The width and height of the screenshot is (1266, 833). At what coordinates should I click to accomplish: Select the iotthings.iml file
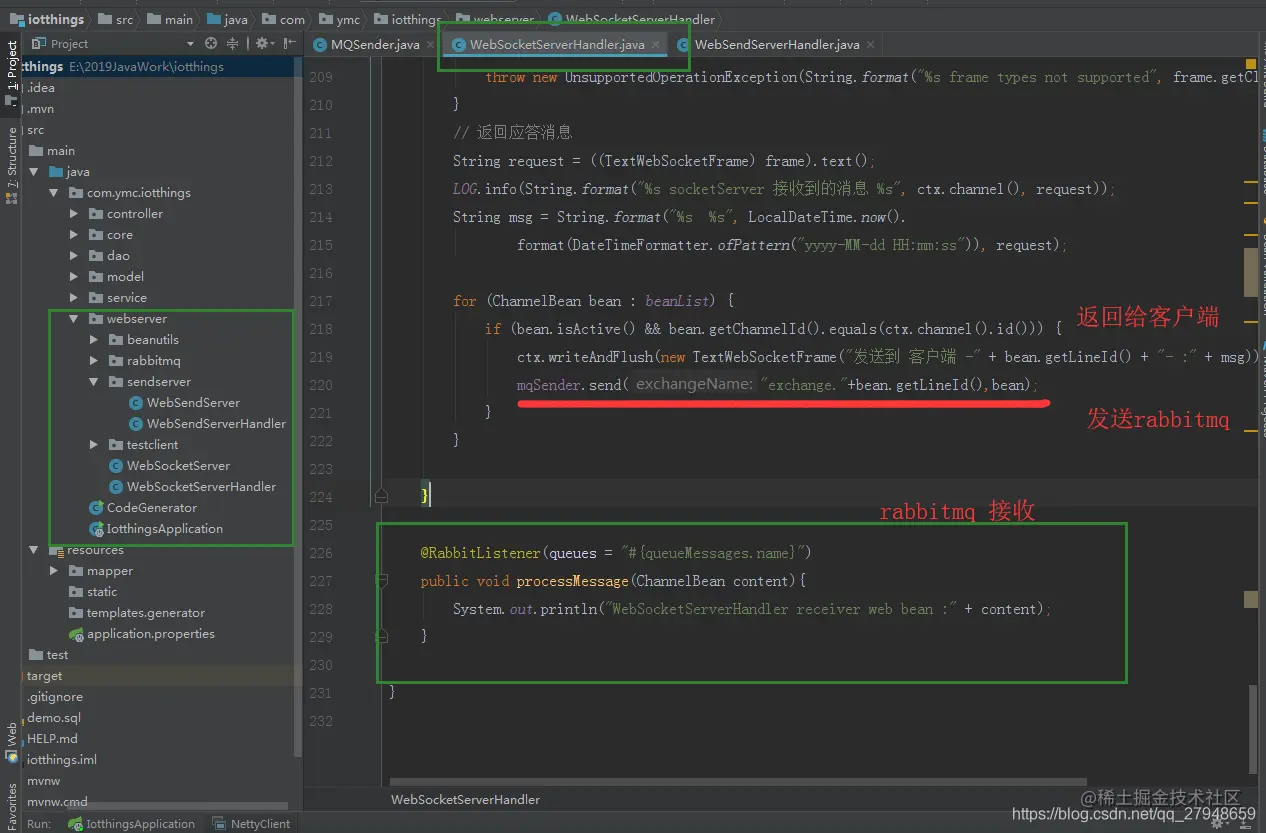coord(62,760)
